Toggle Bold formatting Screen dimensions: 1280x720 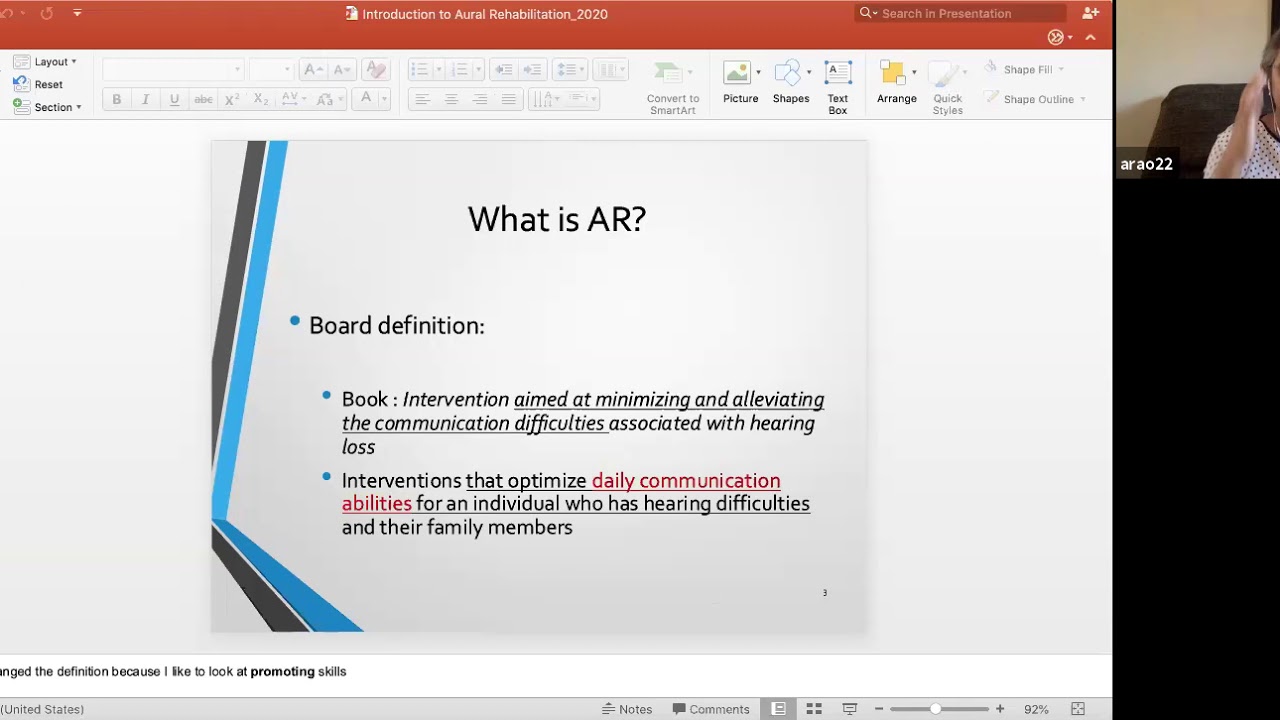(116, 99)
